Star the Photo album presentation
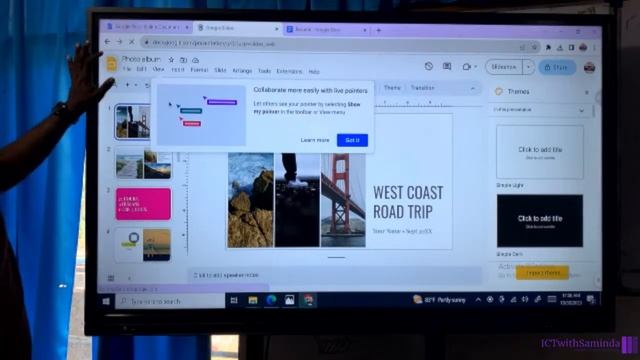This screenshot has width=640, height=360. [x=171, y=60]
